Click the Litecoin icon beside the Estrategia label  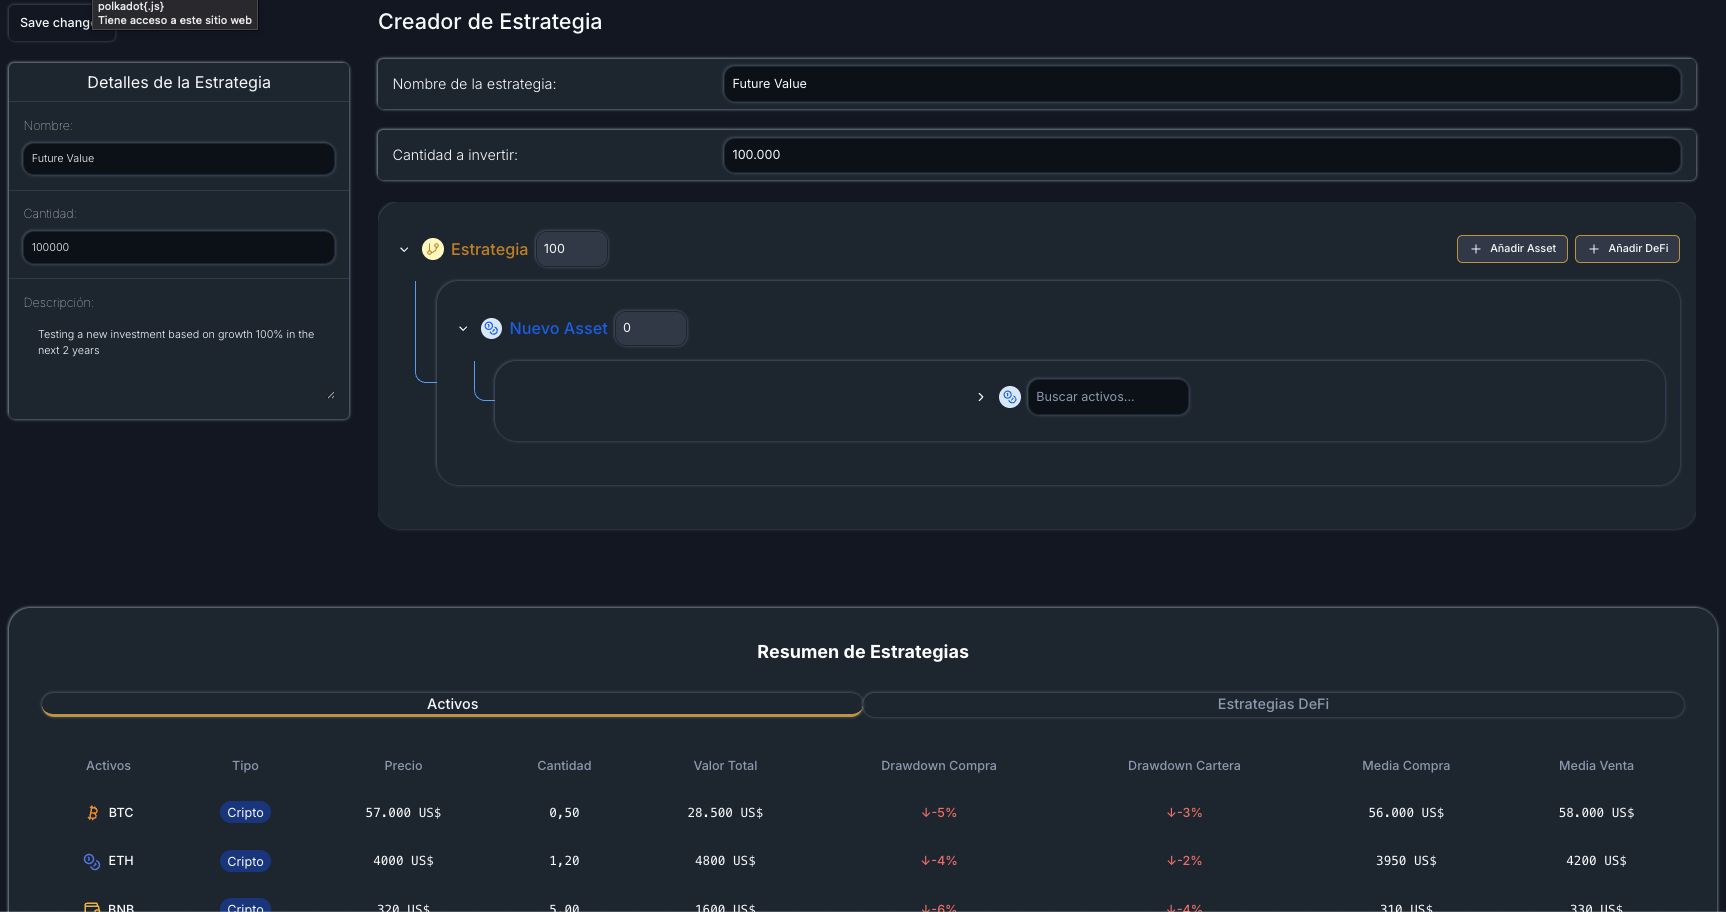[x=432, y=248]
